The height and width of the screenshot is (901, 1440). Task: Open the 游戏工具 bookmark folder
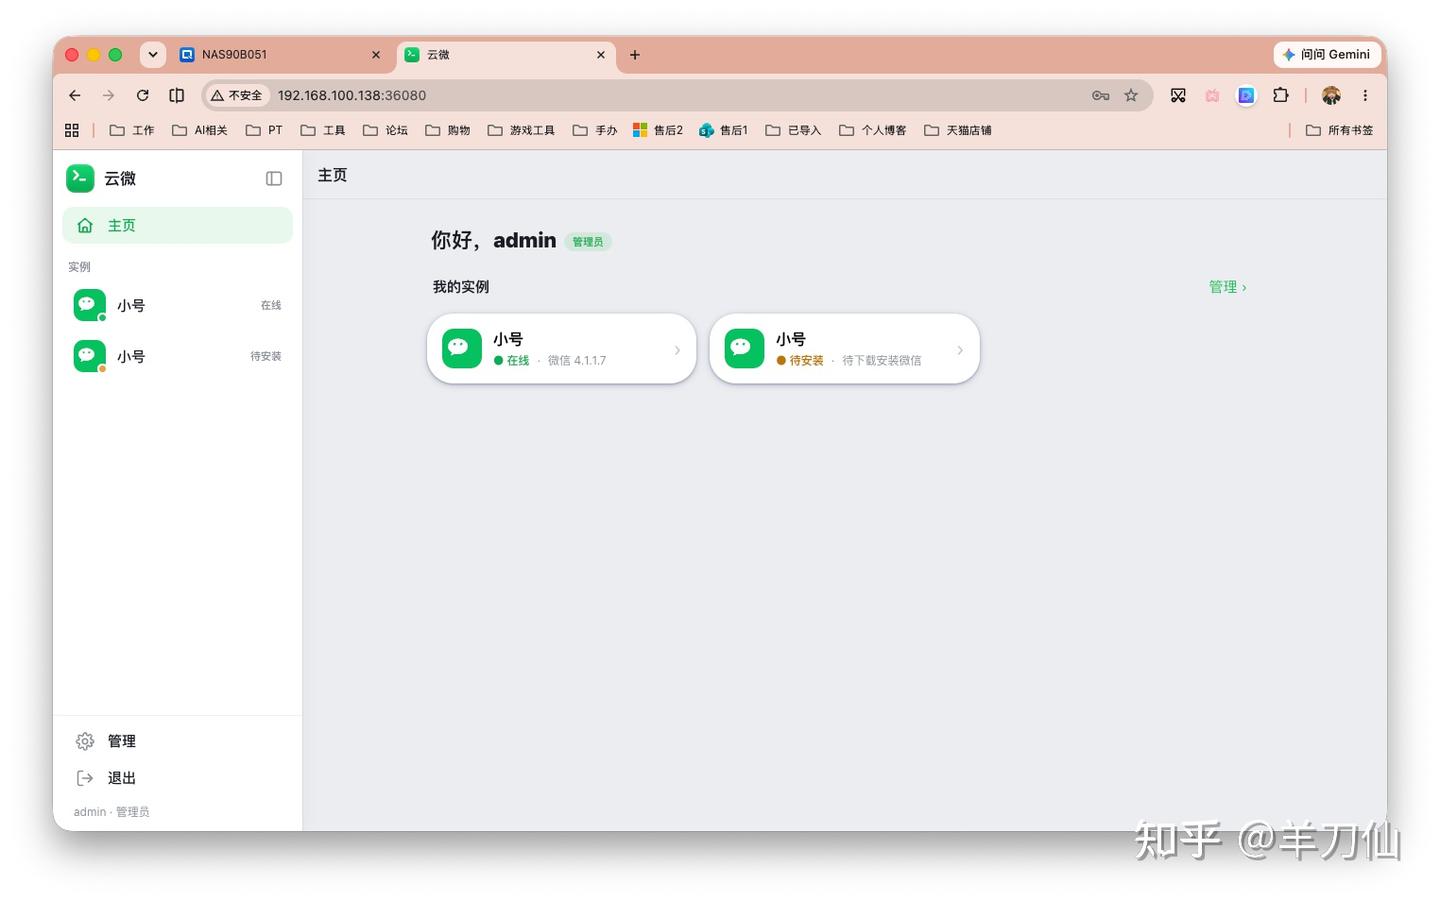[x=521, y=130]
